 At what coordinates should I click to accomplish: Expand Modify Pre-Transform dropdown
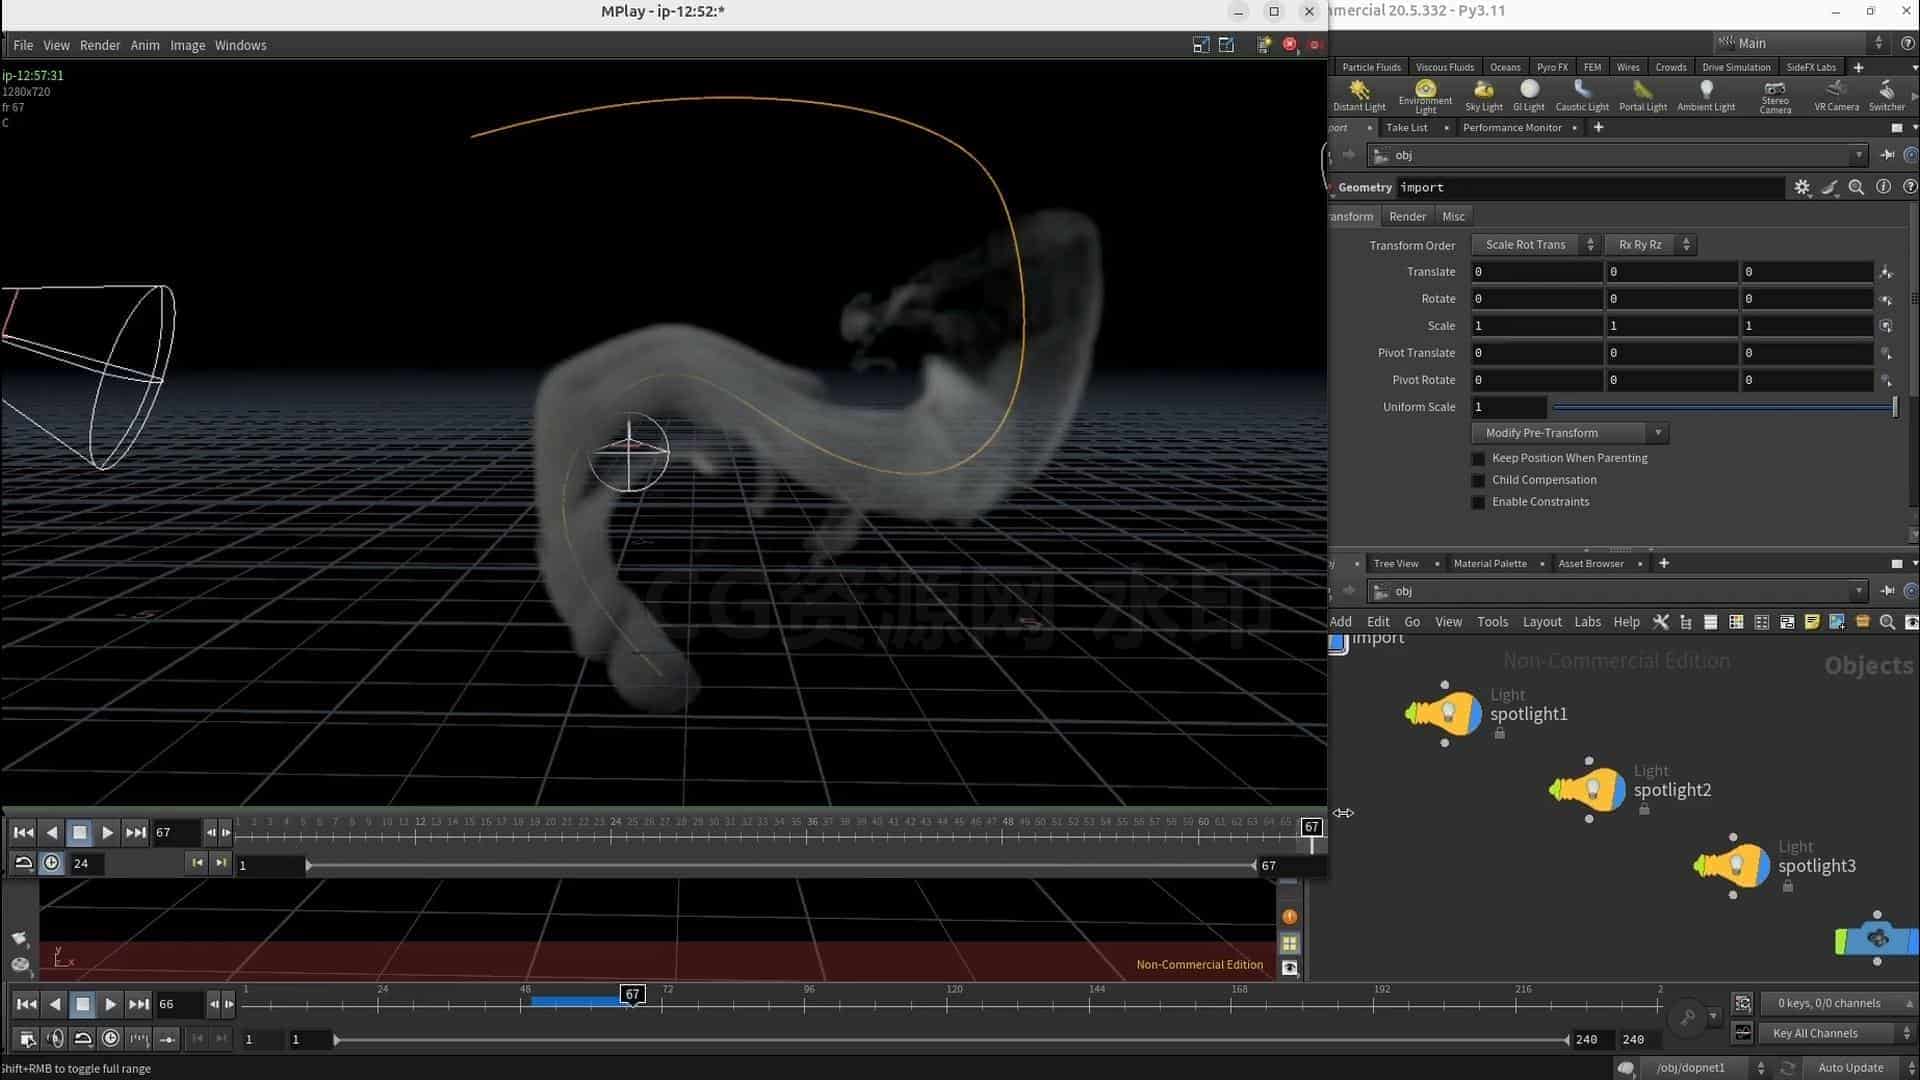click(1569, 433)
